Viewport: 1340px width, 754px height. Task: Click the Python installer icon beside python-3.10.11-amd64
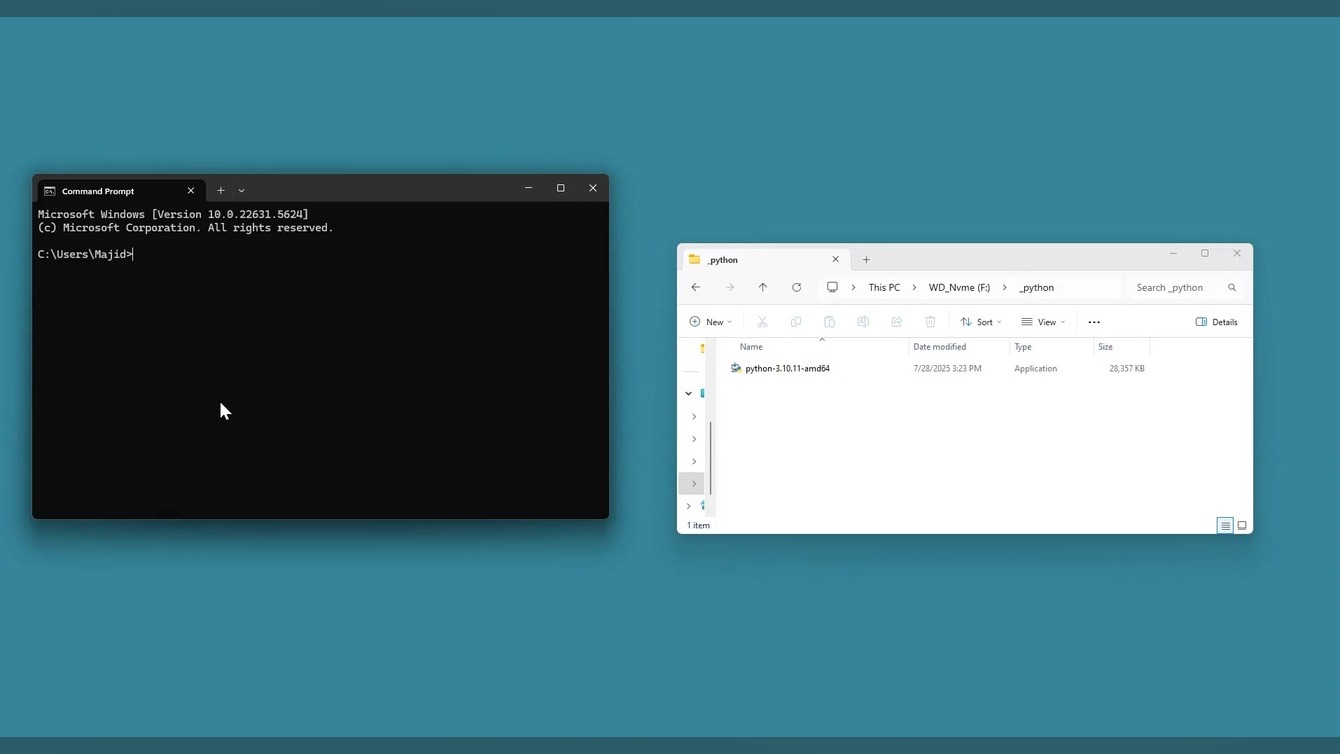(736, 368)
